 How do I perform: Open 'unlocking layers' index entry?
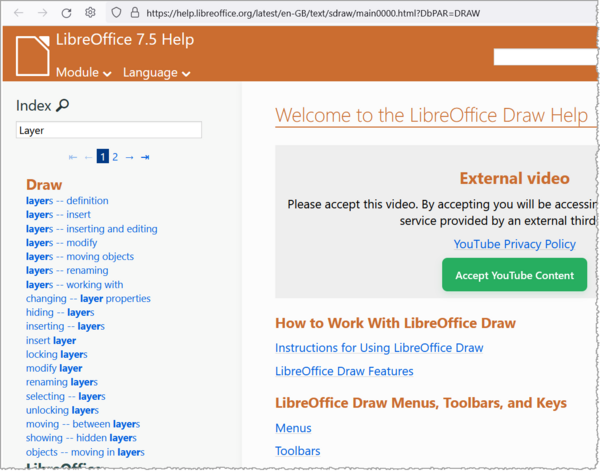(62, 410)
